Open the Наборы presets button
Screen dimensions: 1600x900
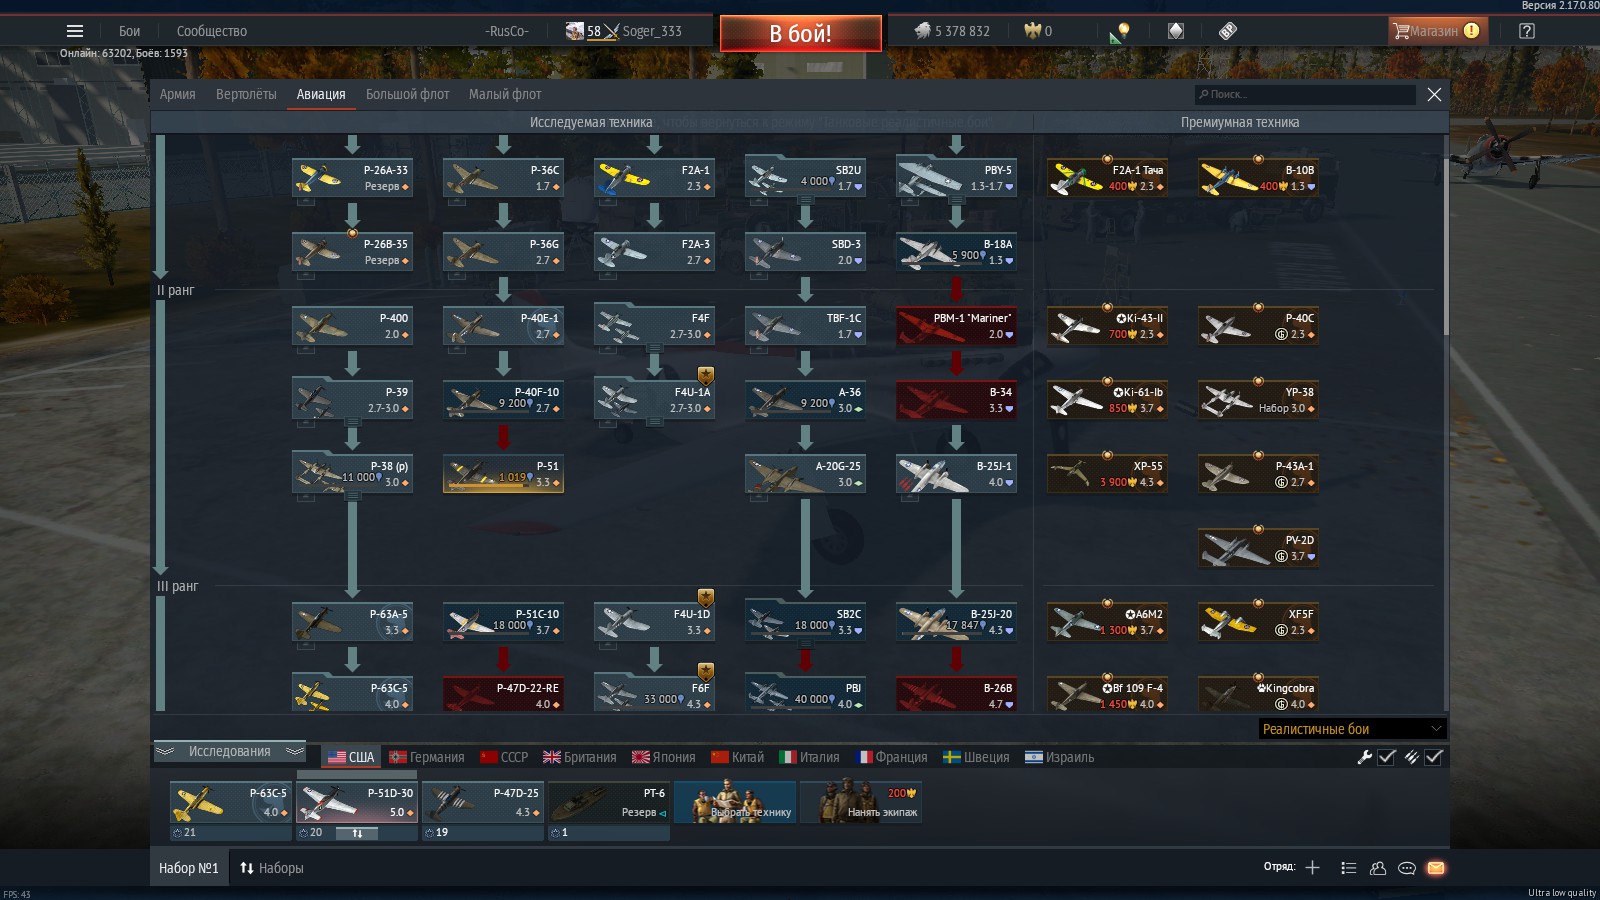(271, 868)
